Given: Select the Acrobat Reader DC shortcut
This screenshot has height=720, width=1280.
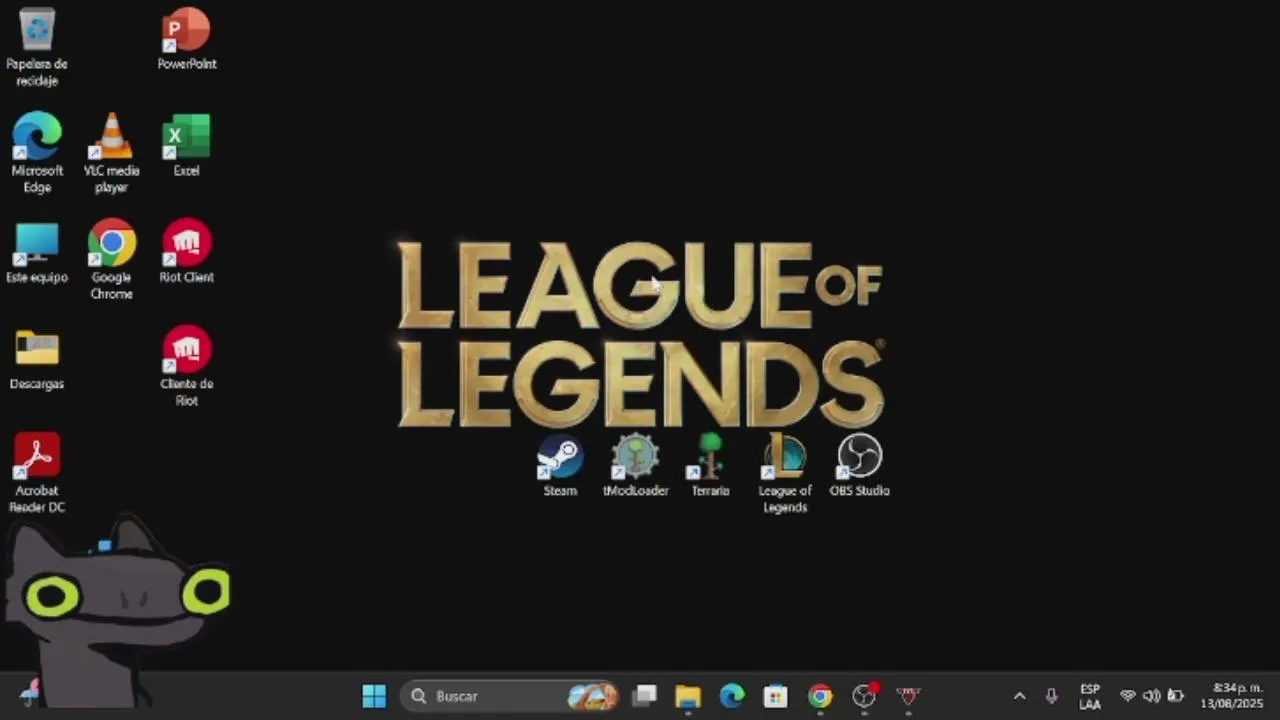Looking at the screenshot, I should point(37,473).
